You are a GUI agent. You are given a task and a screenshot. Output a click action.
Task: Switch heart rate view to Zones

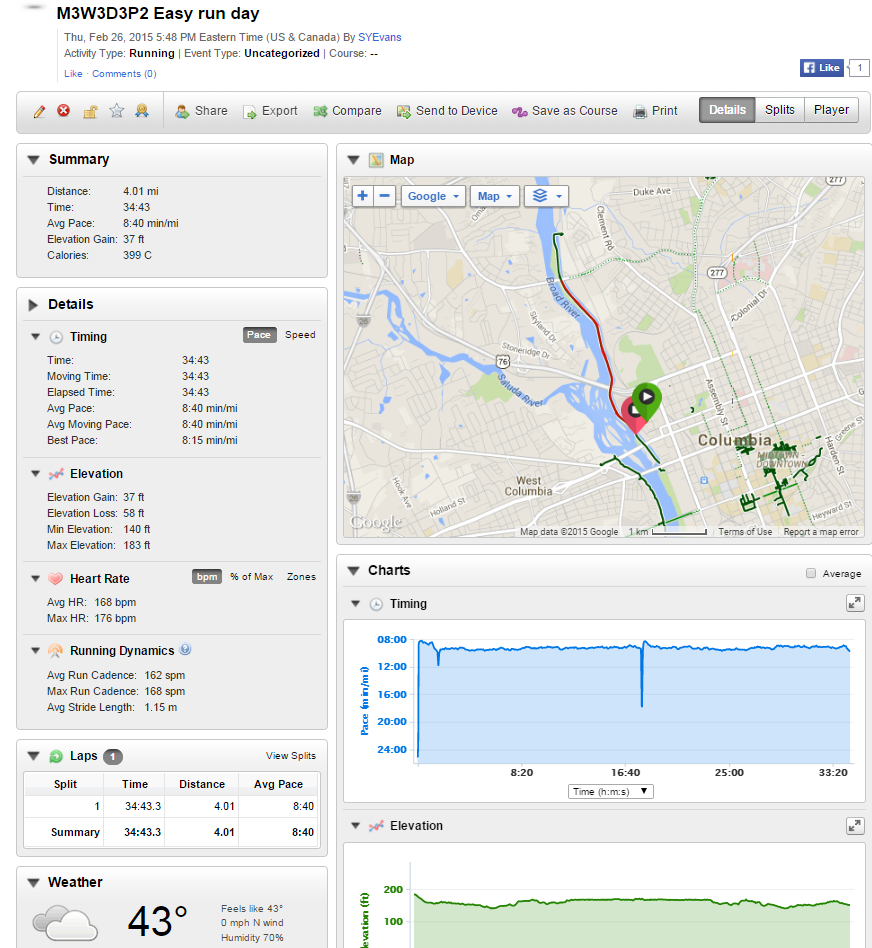301,577
